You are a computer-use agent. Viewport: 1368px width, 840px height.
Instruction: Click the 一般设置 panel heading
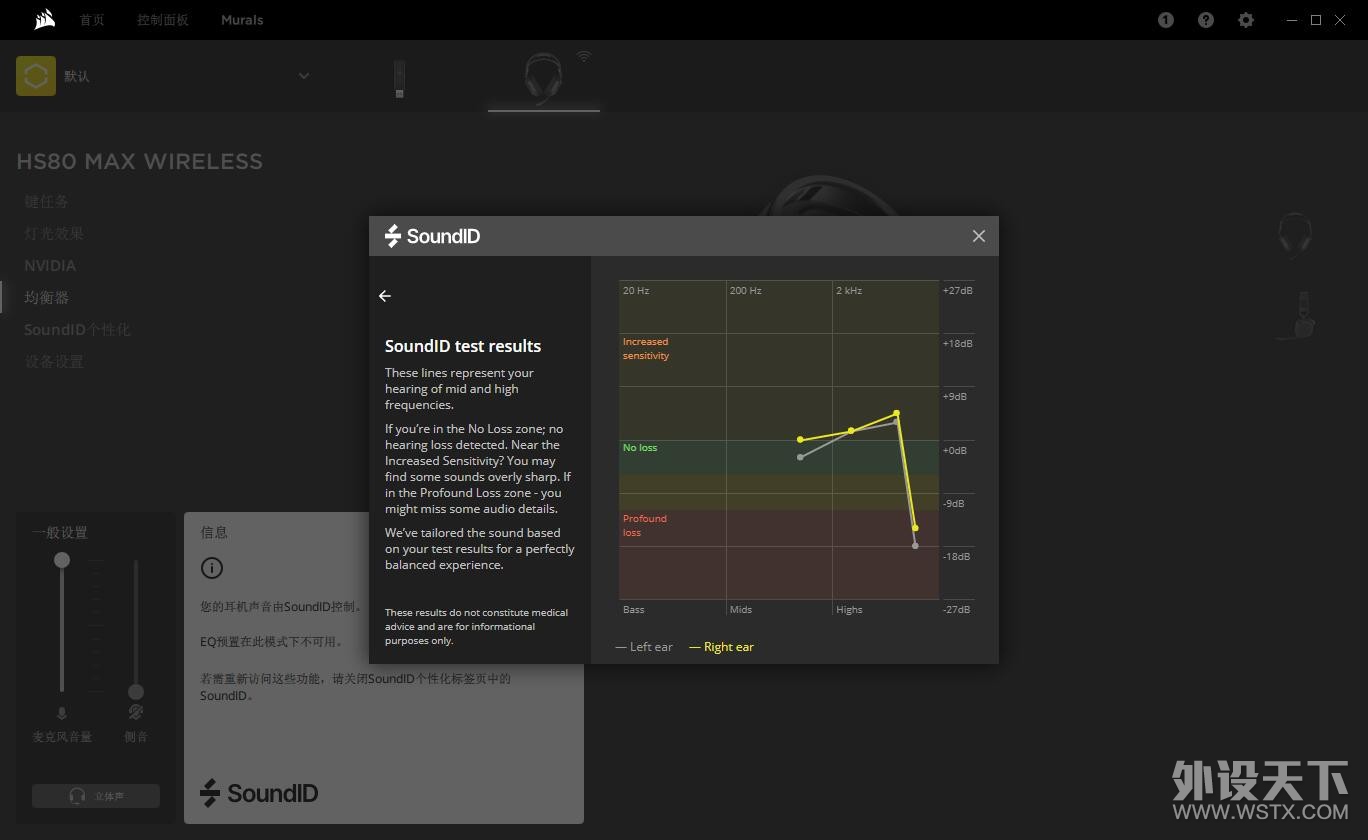coord(60,533)
